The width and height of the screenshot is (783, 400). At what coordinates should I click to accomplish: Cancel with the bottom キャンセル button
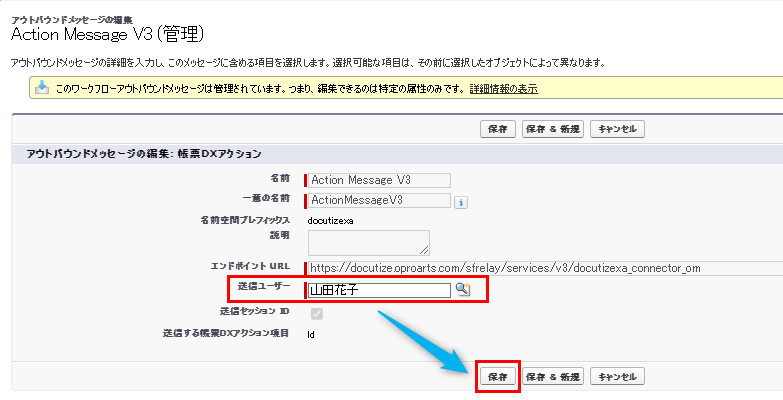617,376
